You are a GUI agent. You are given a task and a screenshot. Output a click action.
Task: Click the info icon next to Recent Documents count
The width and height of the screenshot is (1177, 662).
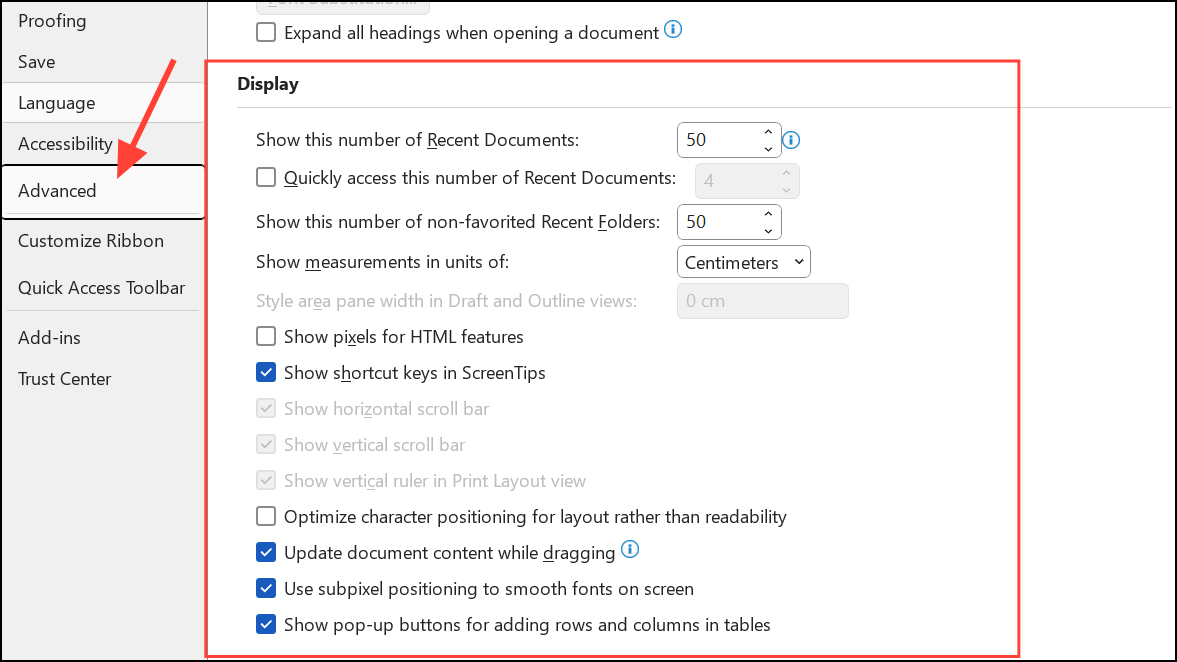791,140
